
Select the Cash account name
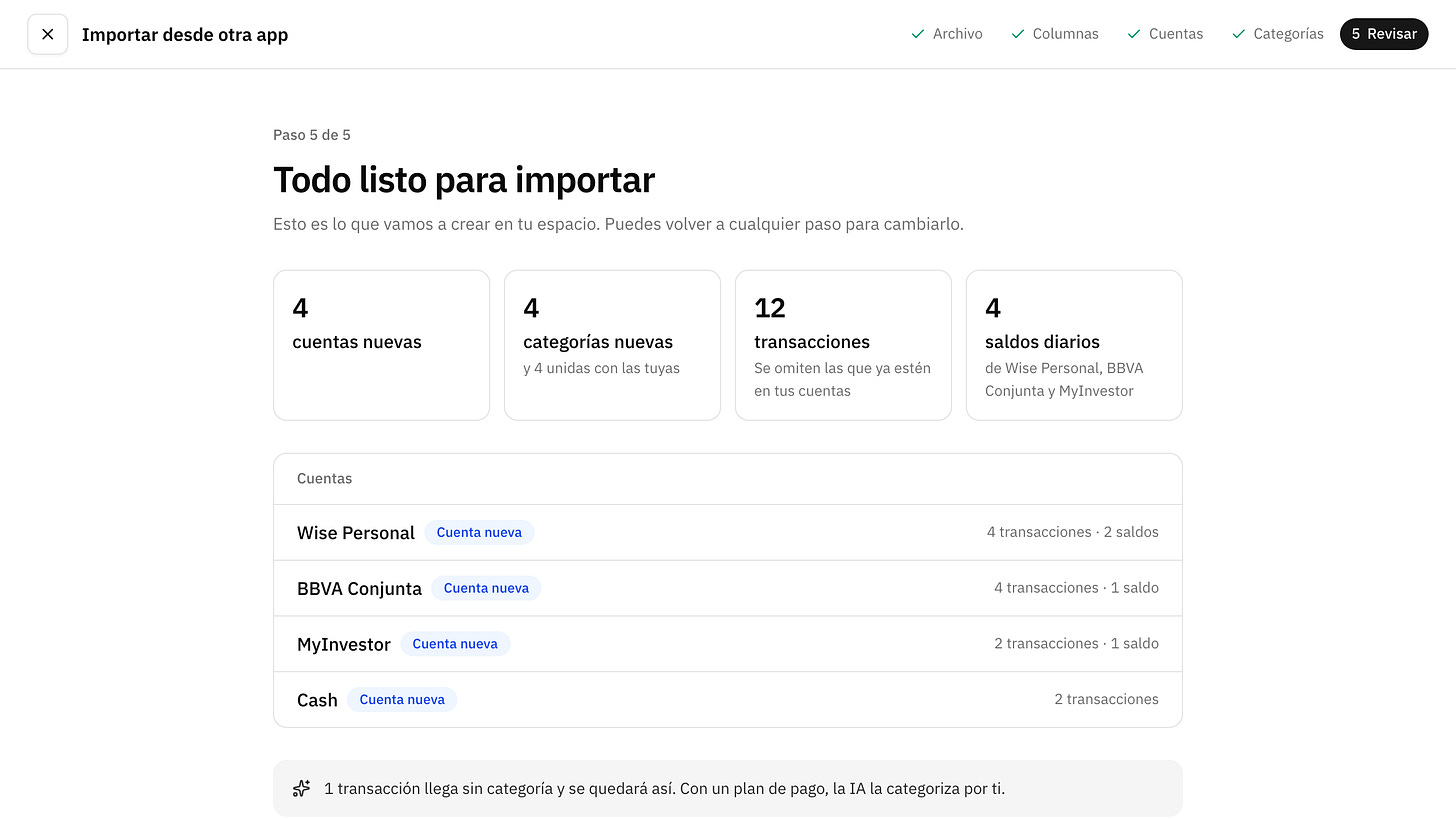[x=317, y=700]
